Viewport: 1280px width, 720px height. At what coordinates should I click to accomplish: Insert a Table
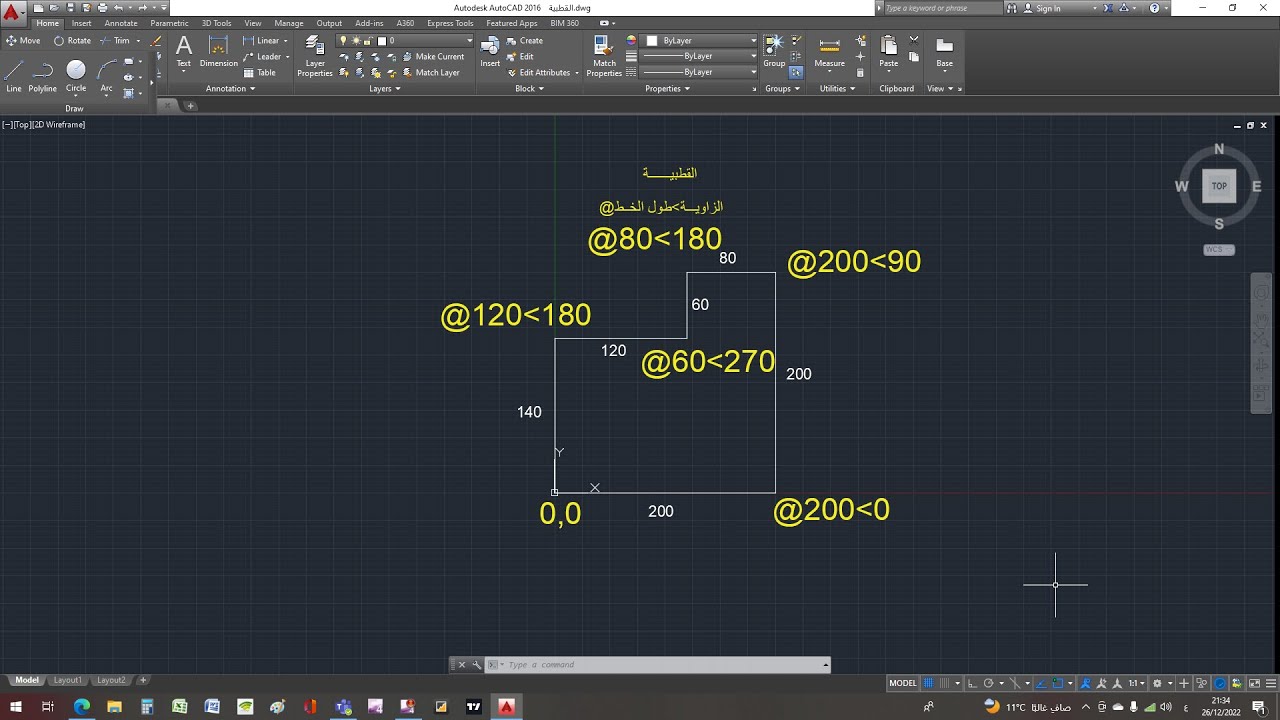(x=259, y=73)
